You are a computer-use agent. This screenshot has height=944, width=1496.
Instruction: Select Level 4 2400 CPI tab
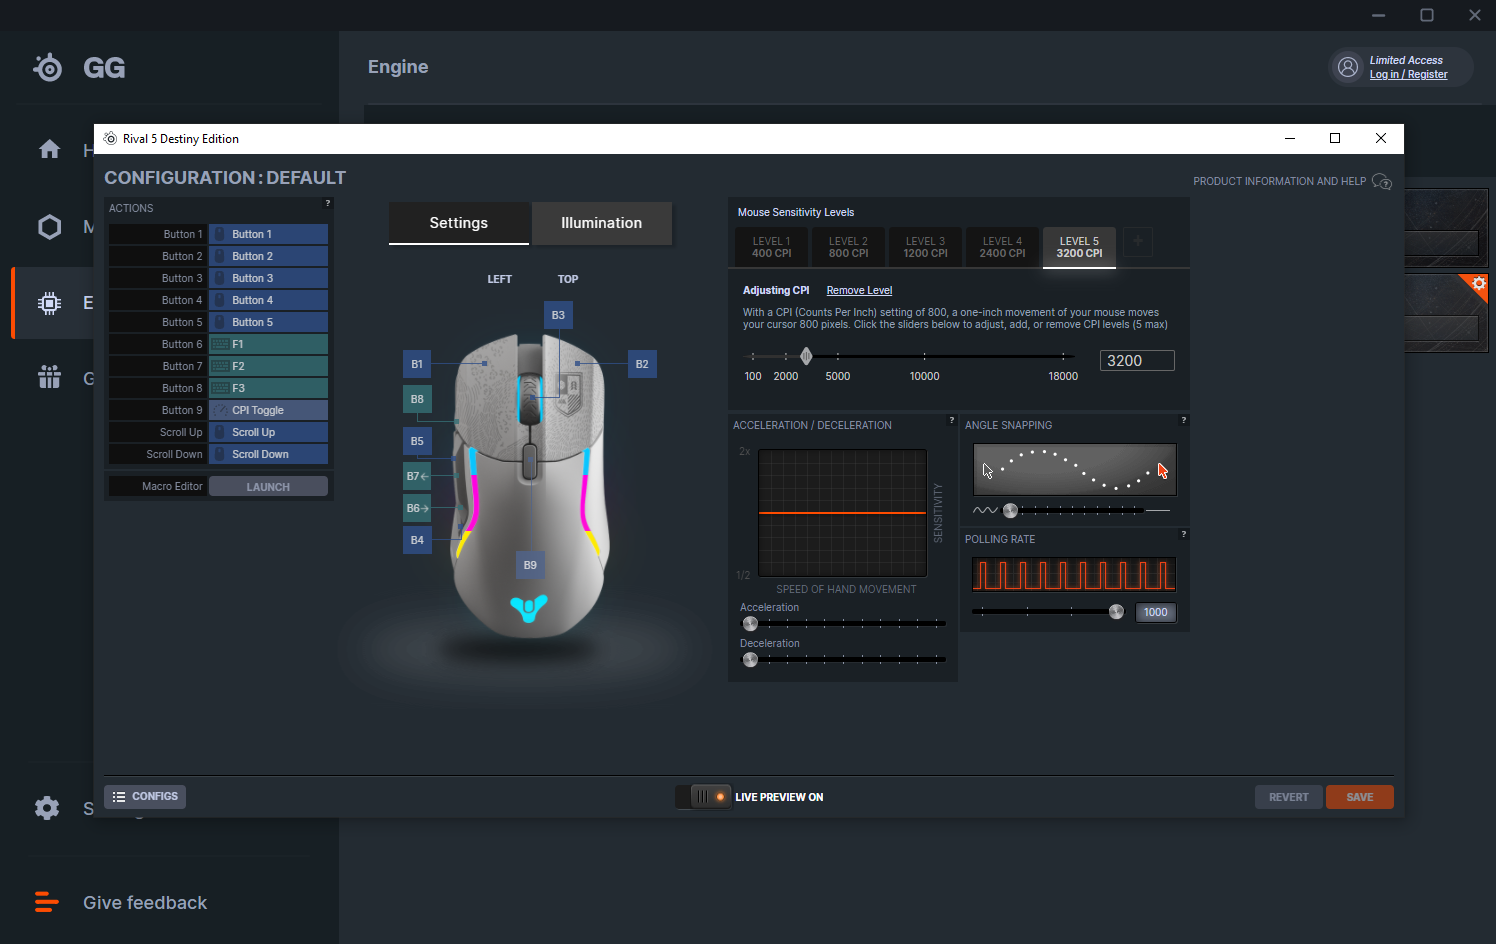tap(1002, 247)
